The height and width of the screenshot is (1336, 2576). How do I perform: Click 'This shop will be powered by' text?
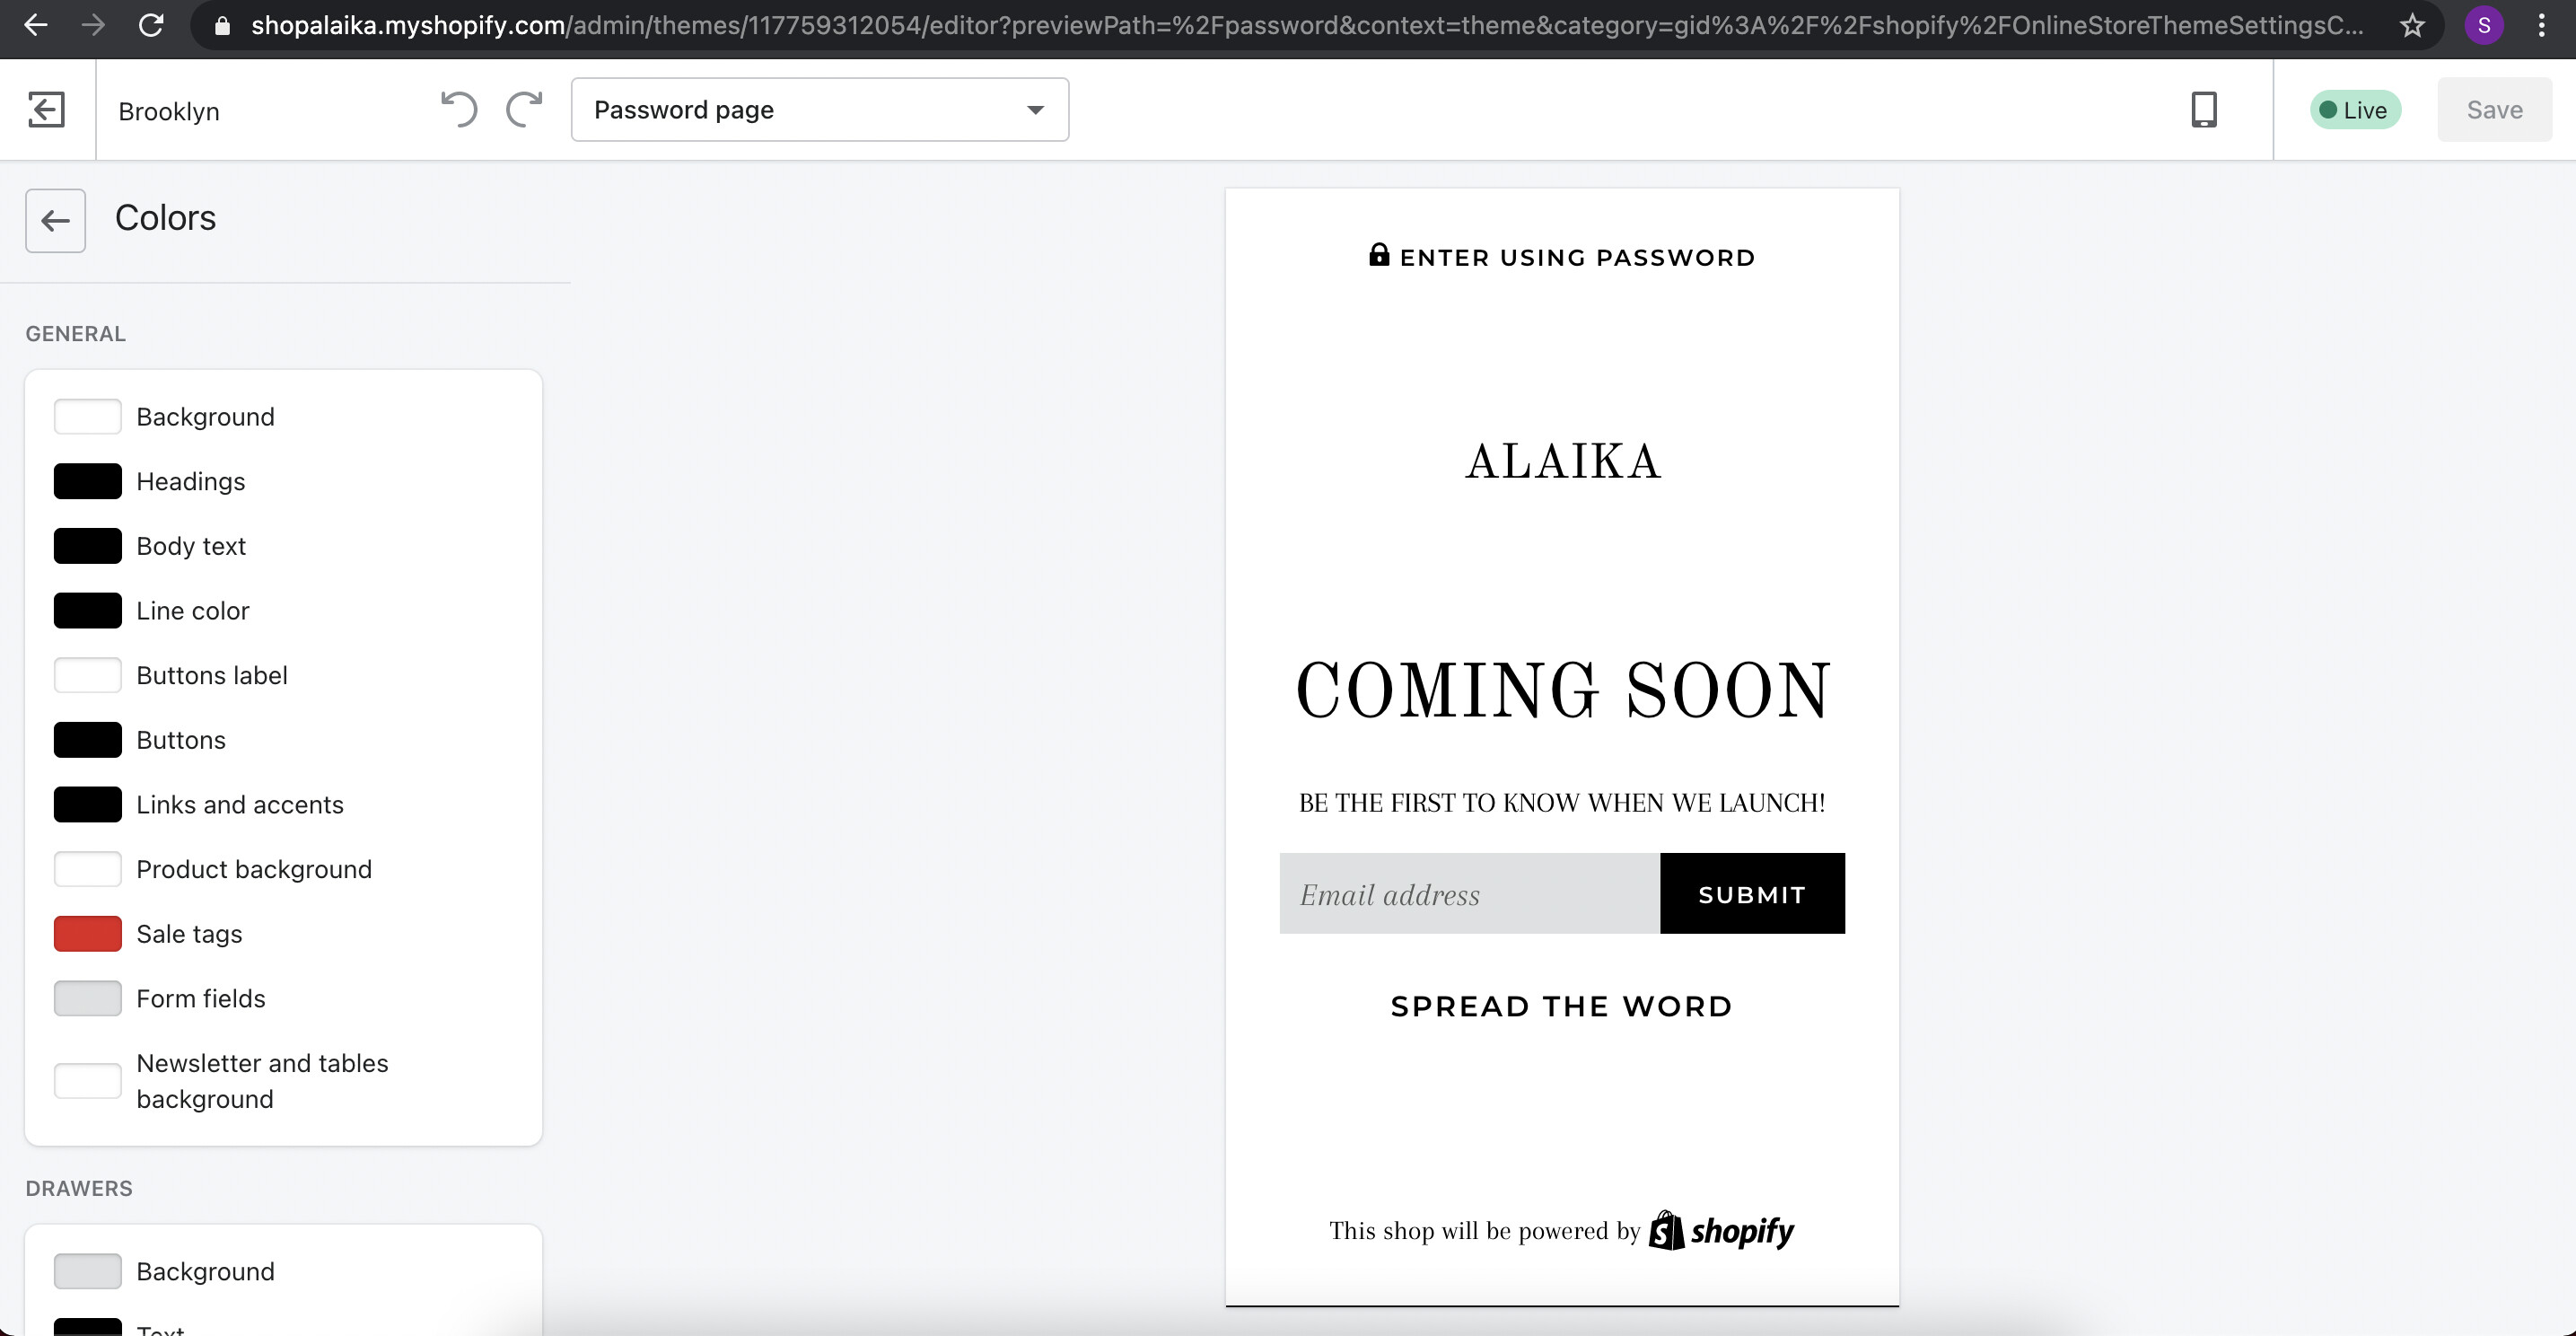pyautogui.click(x=1485, y=1231)
